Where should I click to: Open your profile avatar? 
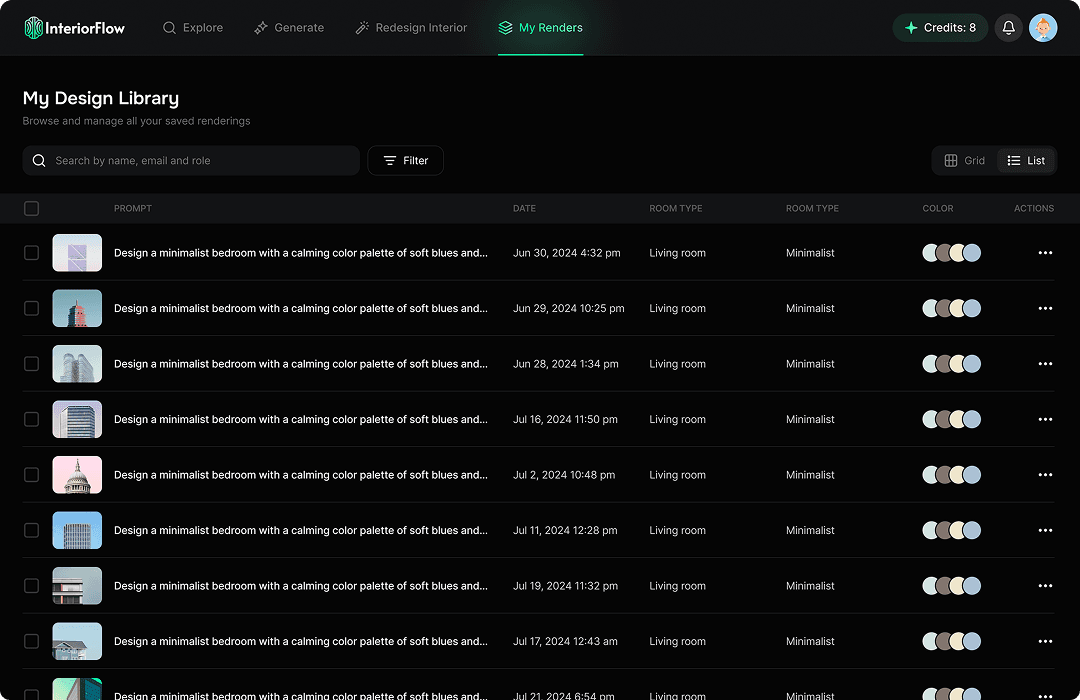[x=1043, y=27]
